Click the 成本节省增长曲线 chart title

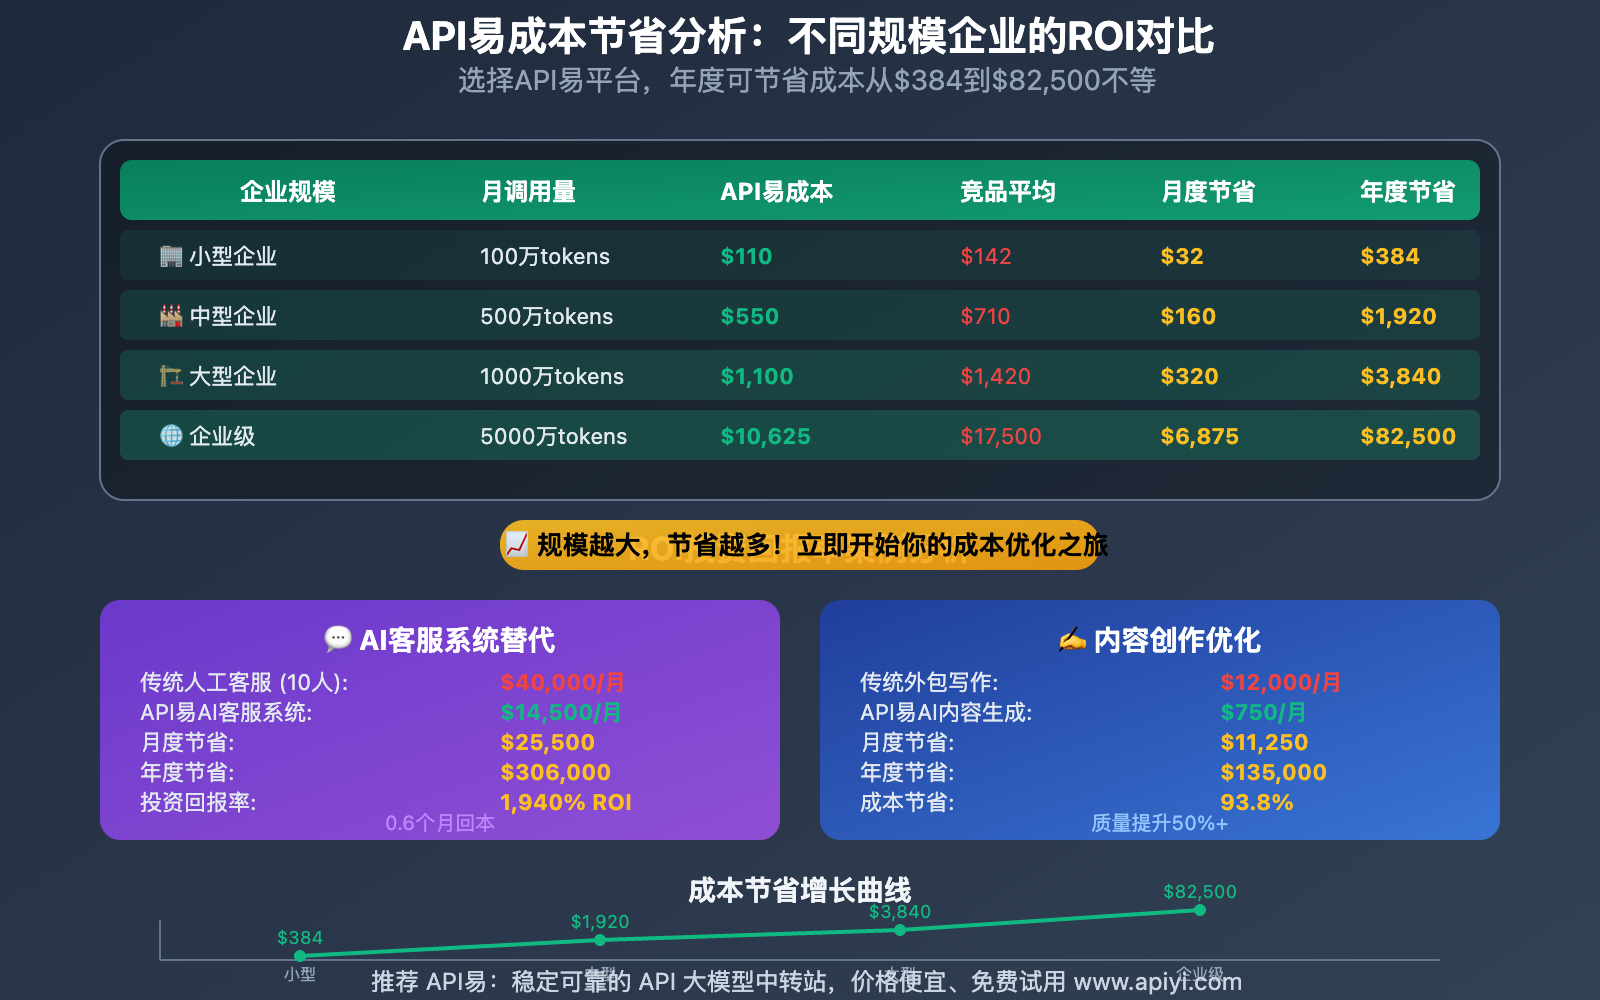[x=800, y=890]
